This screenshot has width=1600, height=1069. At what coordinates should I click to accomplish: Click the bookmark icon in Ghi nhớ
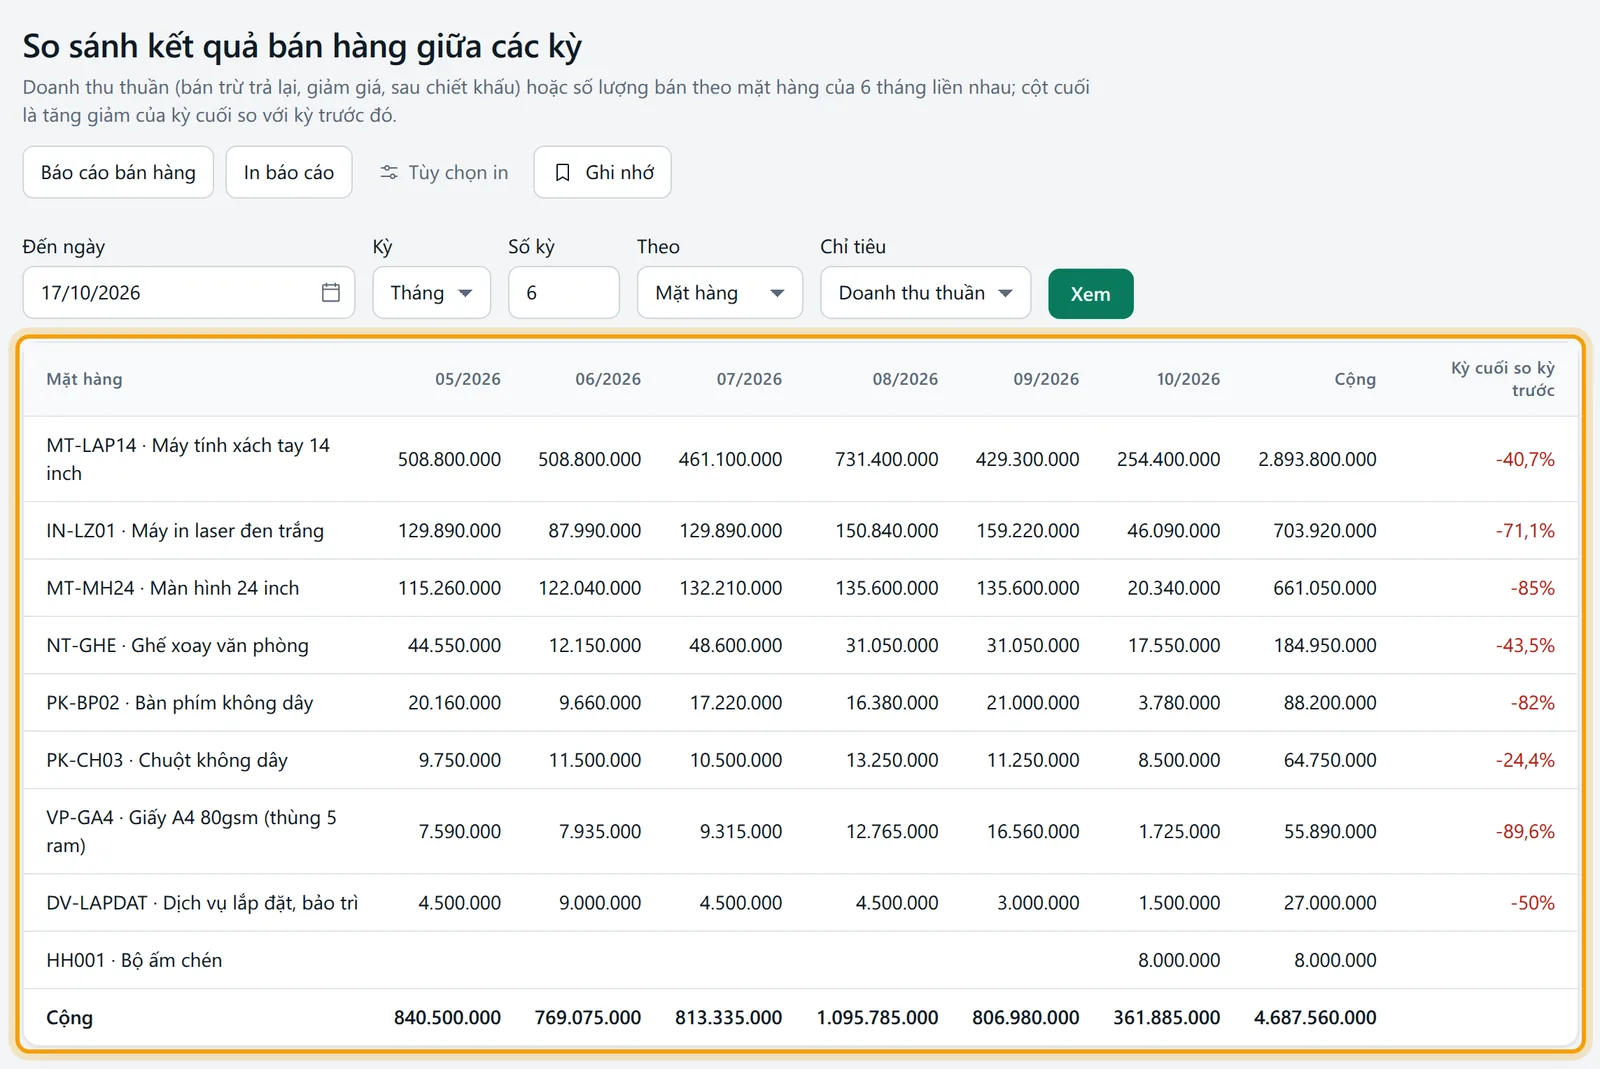coord(563,173)
